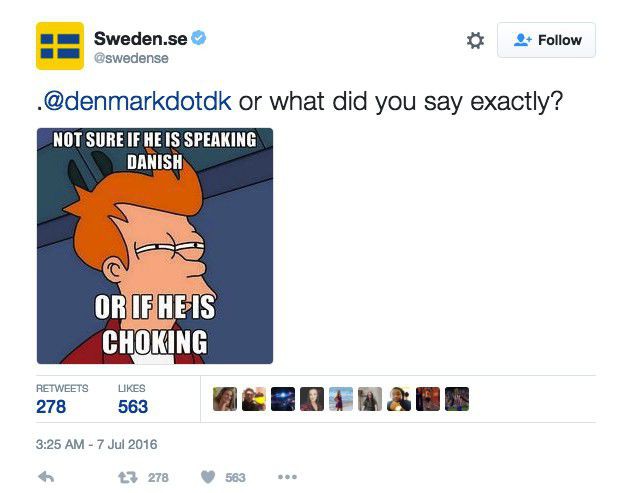Click the last avatar in the likers row
Viewport: 627px width, 493px height.
coord(457,400)
